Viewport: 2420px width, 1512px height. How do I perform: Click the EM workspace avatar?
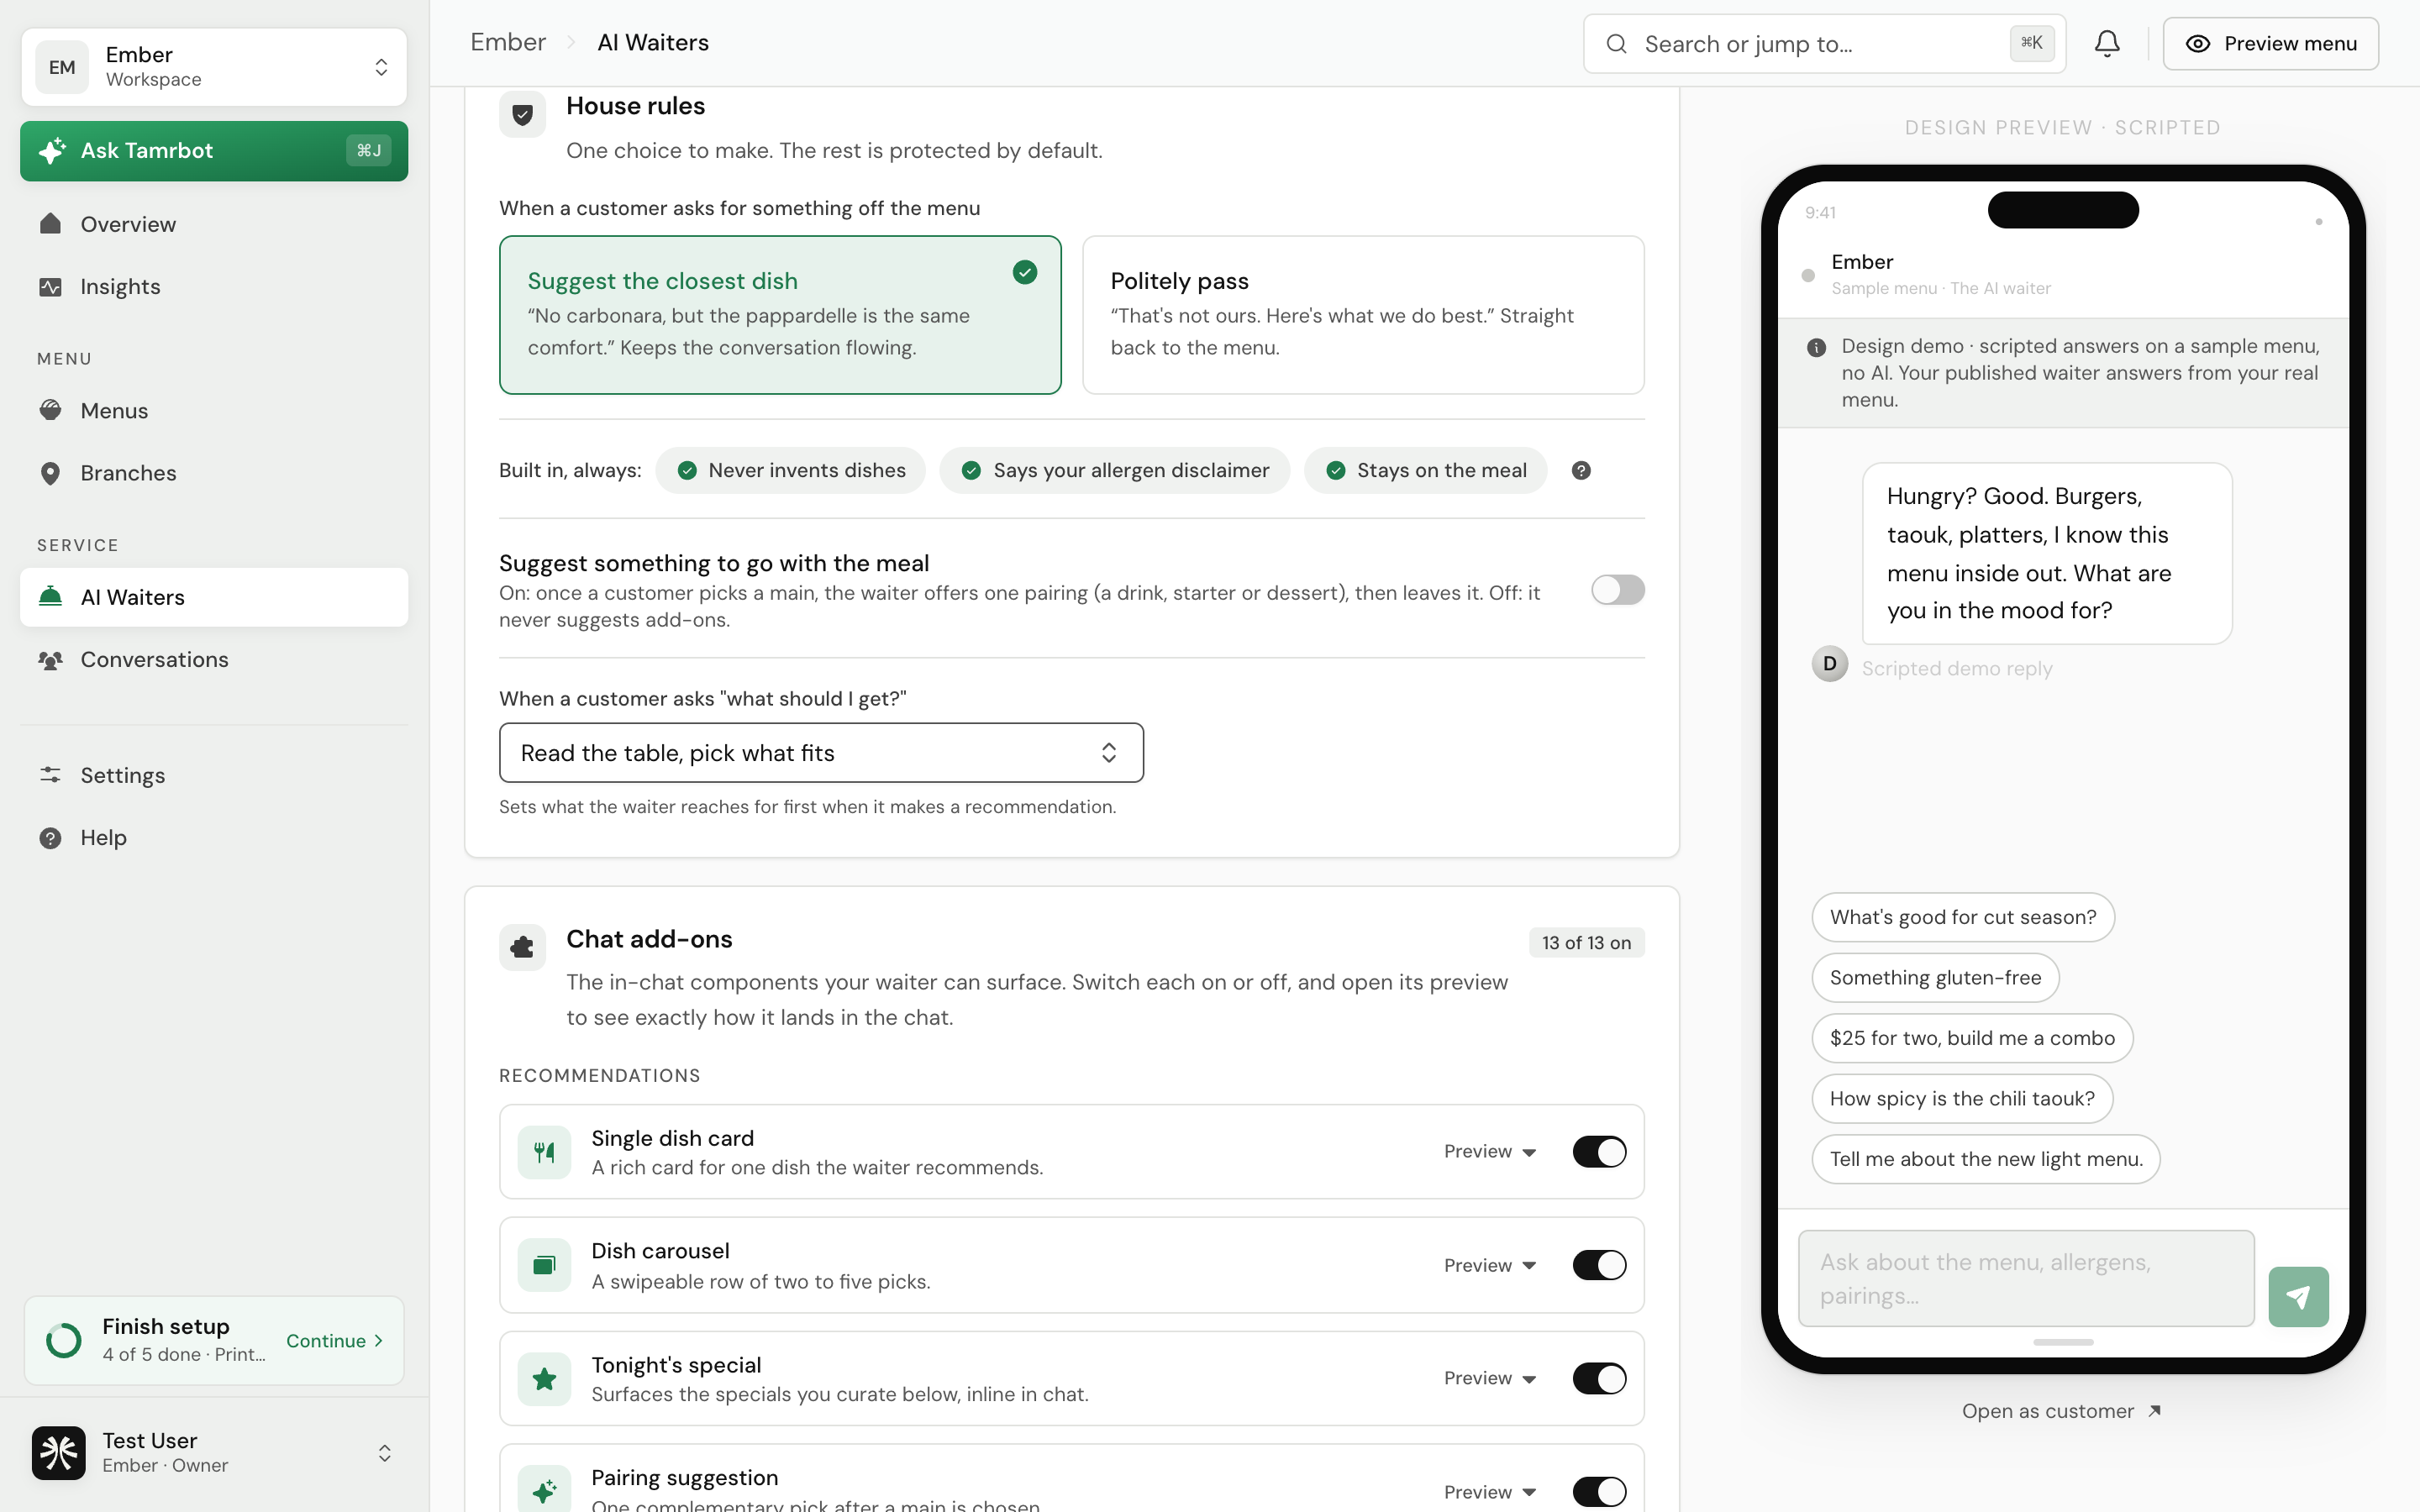point(62,67)
